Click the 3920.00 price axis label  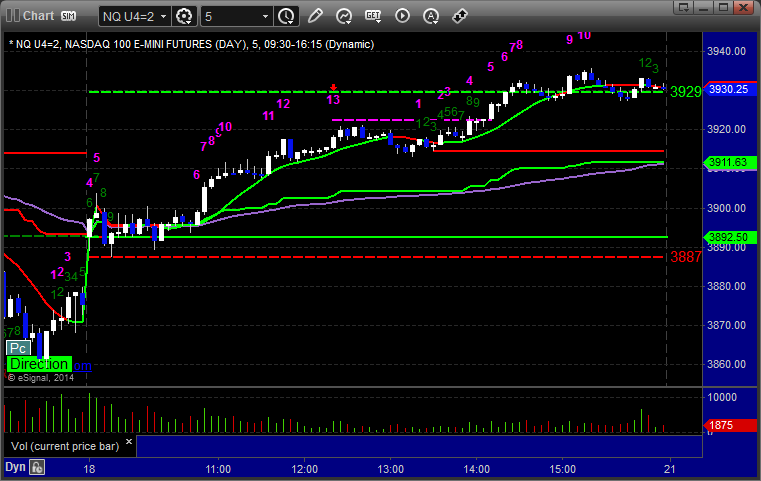pyautogui.click(x=727, y=129)
